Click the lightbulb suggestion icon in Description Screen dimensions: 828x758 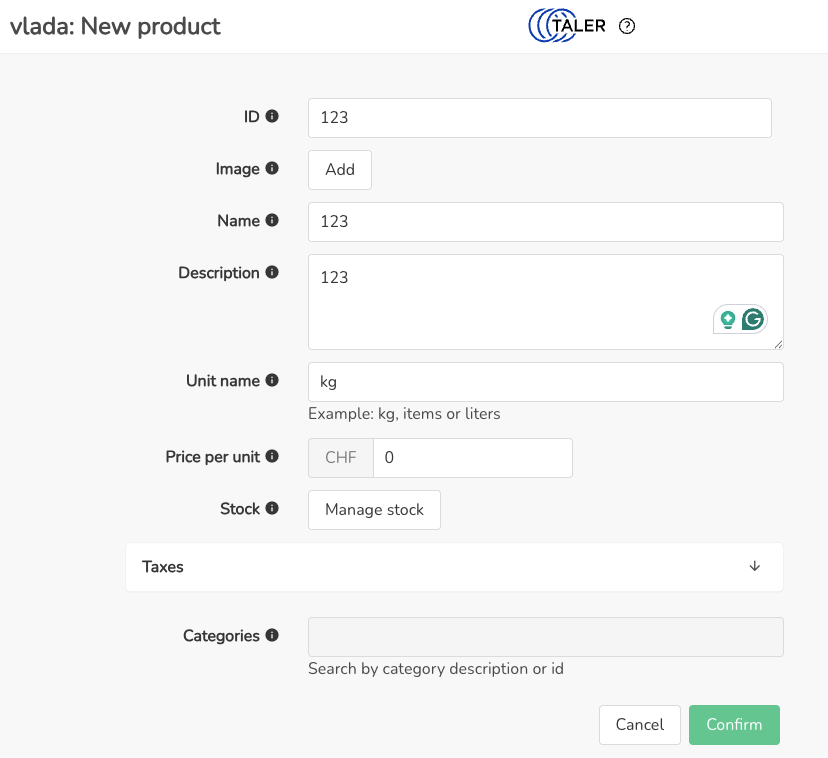727,320
